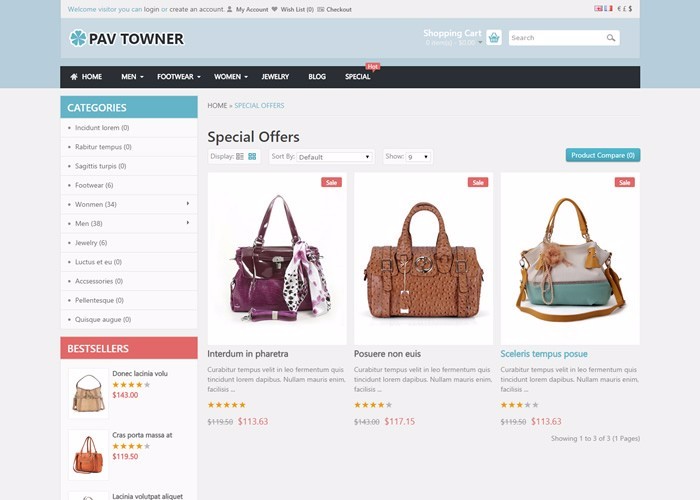
Task: Open the purple handbag product thumbnail
Action: coord(277,258)
